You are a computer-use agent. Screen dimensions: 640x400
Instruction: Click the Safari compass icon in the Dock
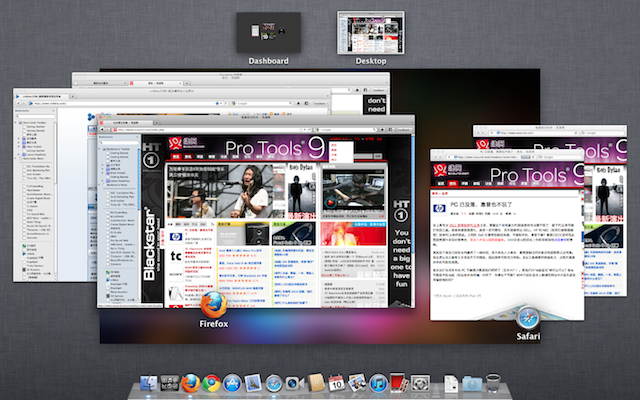(274, 384)
